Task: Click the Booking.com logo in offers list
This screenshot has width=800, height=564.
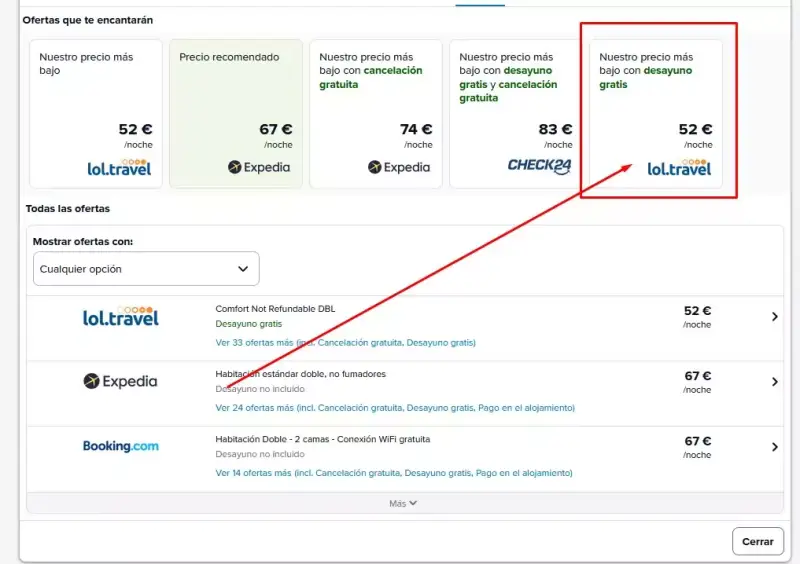Action: point(121,446)
